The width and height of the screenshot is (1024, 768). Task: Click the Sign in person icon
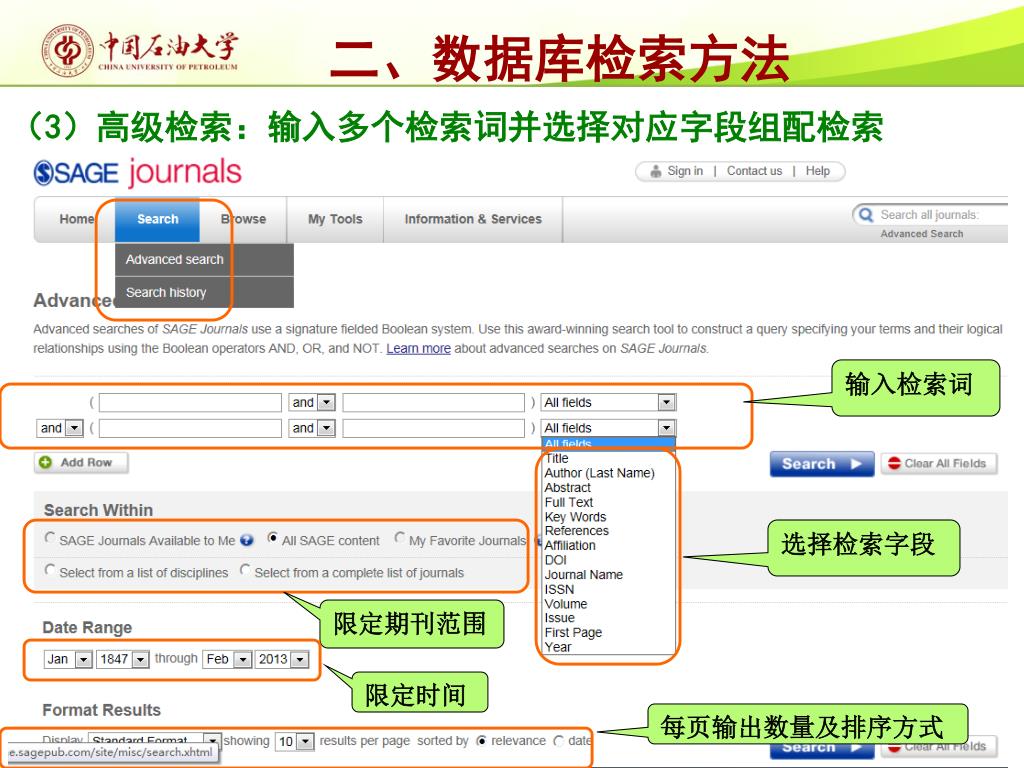click(x=656, y=171)
